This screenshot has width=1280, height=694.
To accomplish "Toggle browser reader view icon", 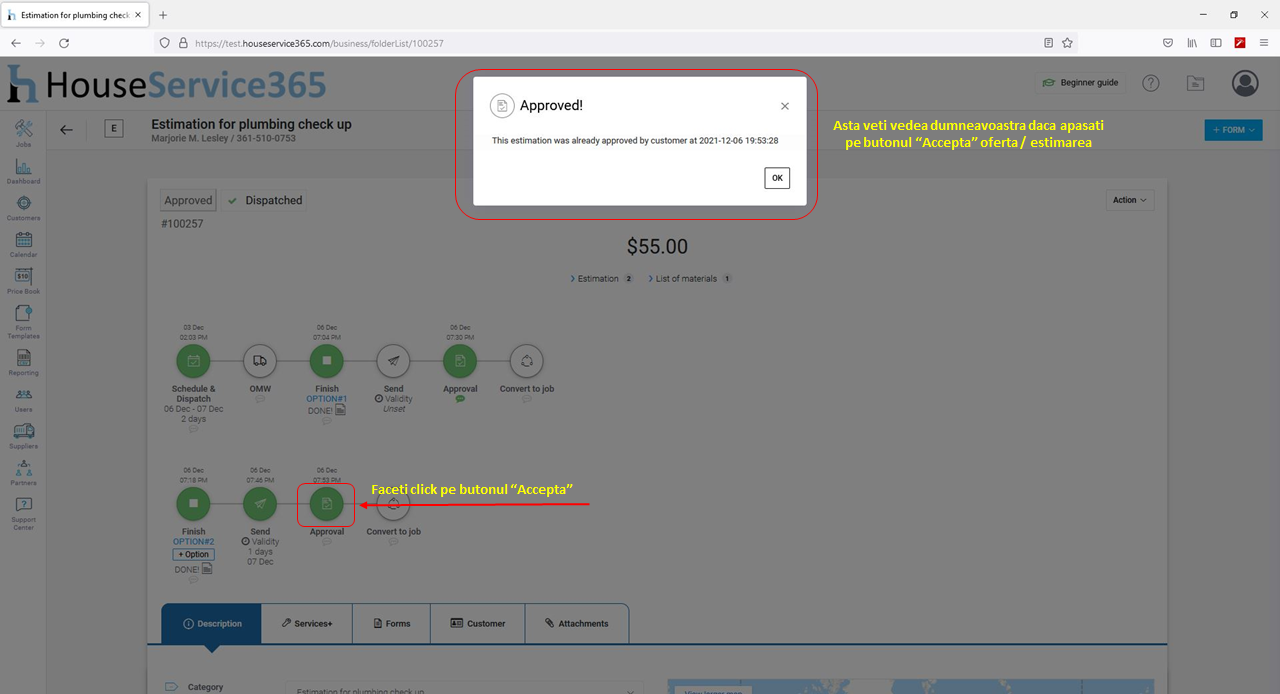I will 1048,43.
